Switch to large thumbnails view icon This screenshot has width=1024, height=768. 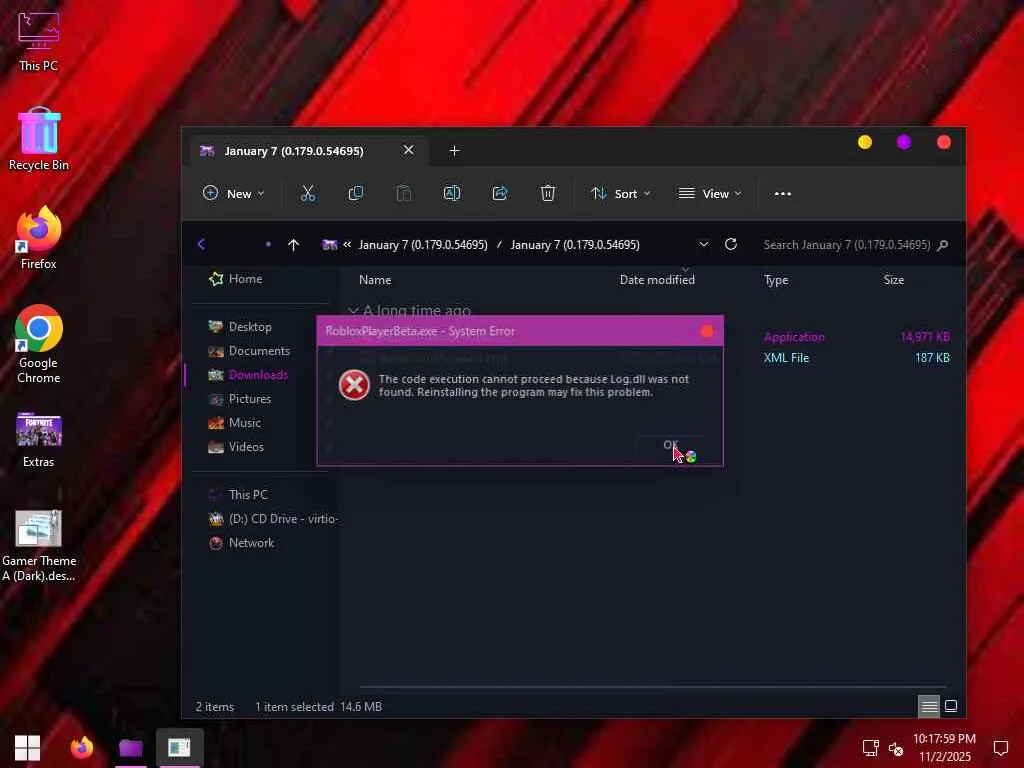tap(952, 706)
